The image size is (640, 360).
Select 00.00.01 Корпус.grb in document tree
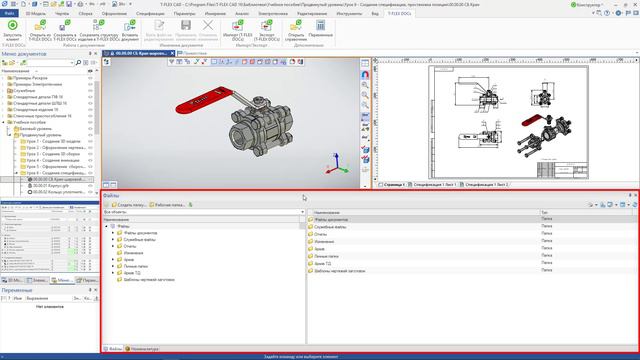(x=51, y=186)
